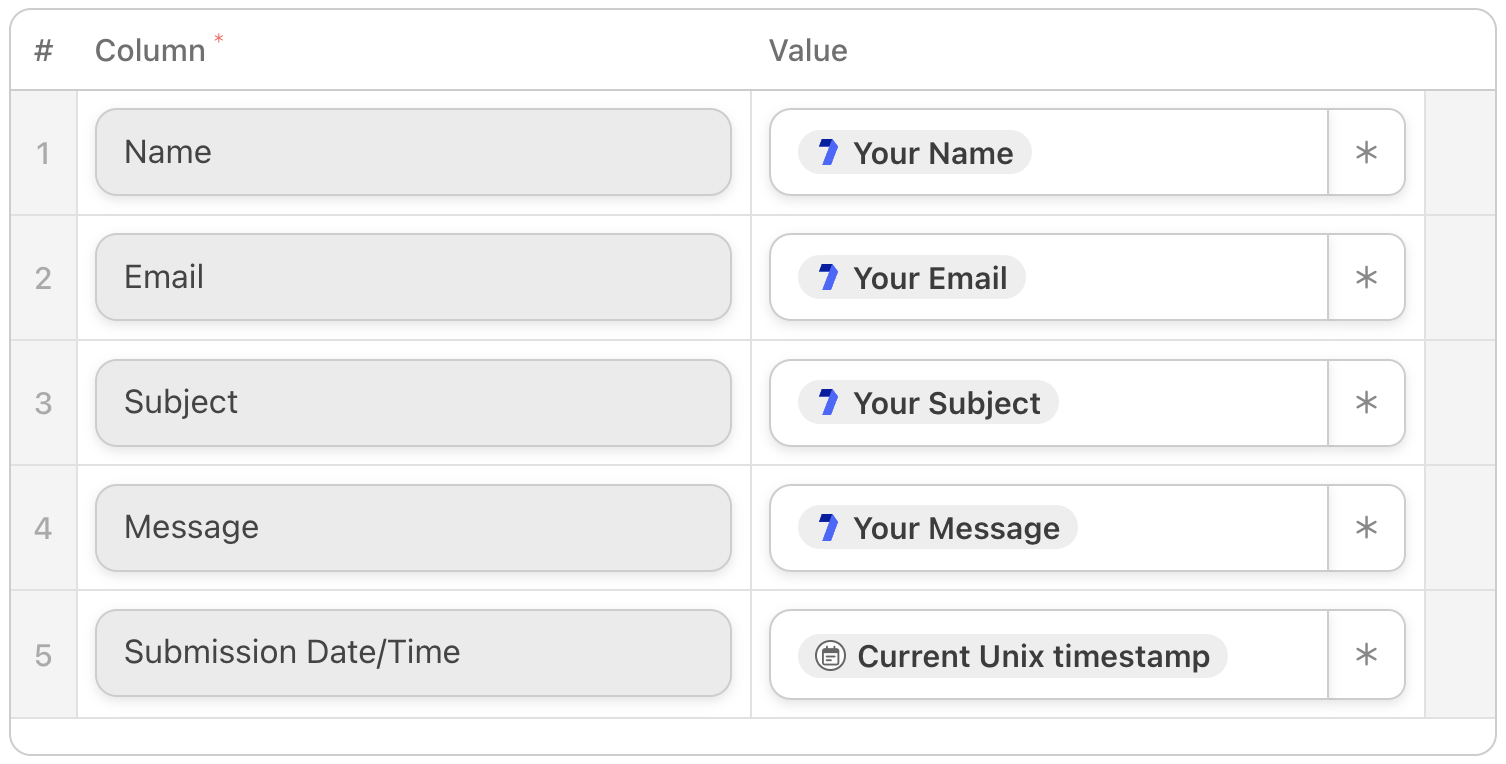Screen dimensions: 1506x764
Task: Click the asterisk button in Subject row
Action: pyautogui.click(x=1366, y=402)
